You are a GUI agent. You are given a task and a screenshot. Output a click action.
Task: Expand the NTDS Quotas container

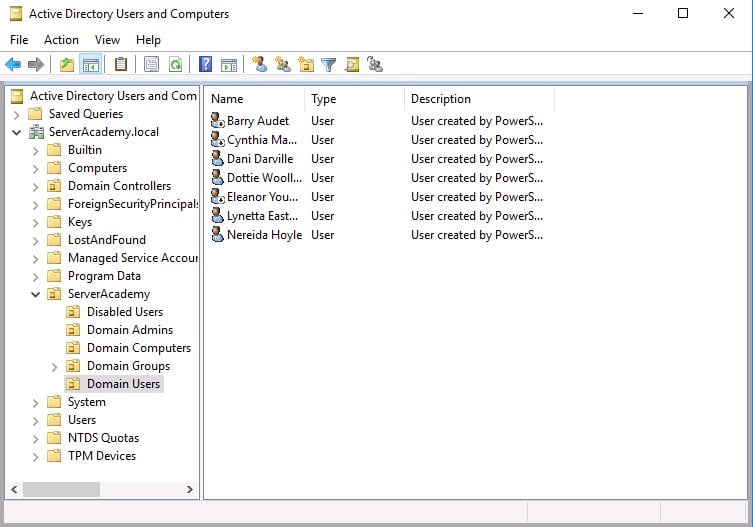point(35,439)
